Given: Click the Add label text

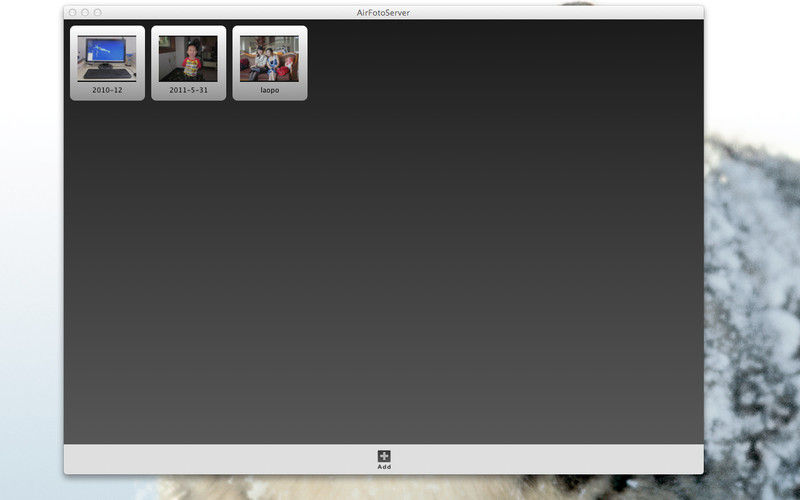Looking at the screenshot, I should tap(384, 467).
